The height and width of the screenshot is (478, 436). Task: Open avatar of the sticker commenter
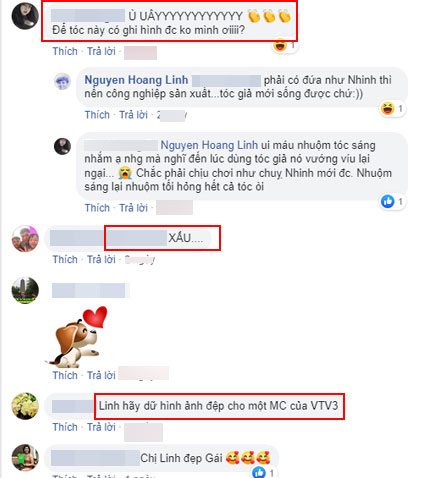pyautogui.click(x=25, y=290)
